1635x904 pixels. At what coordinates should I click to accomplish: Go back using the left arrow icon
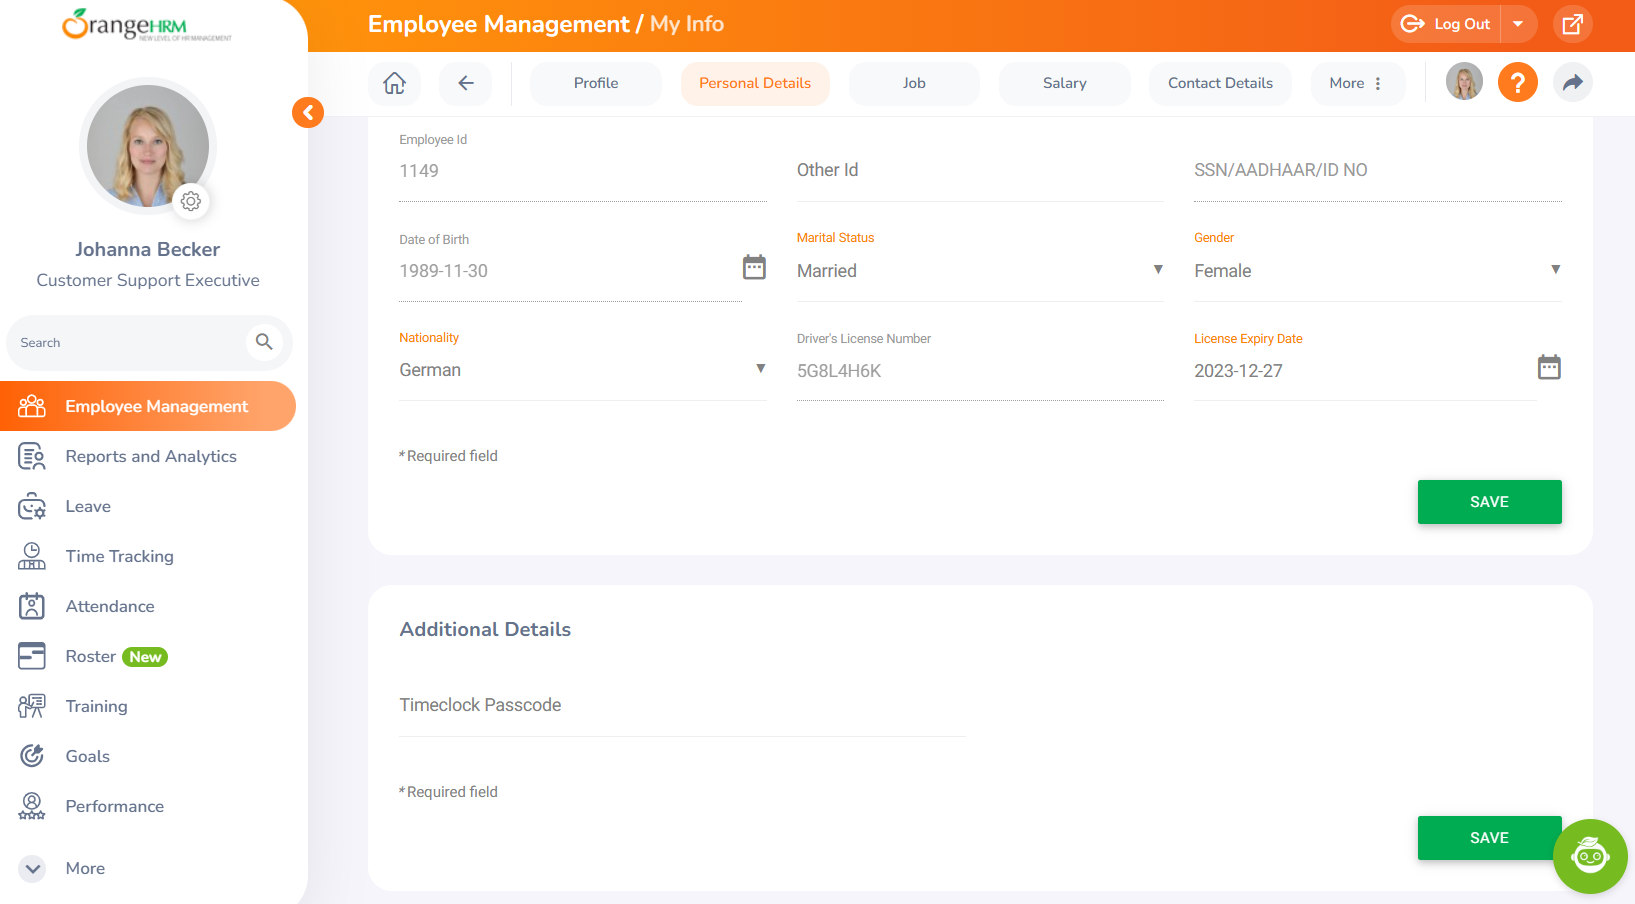tap(466, 83)
